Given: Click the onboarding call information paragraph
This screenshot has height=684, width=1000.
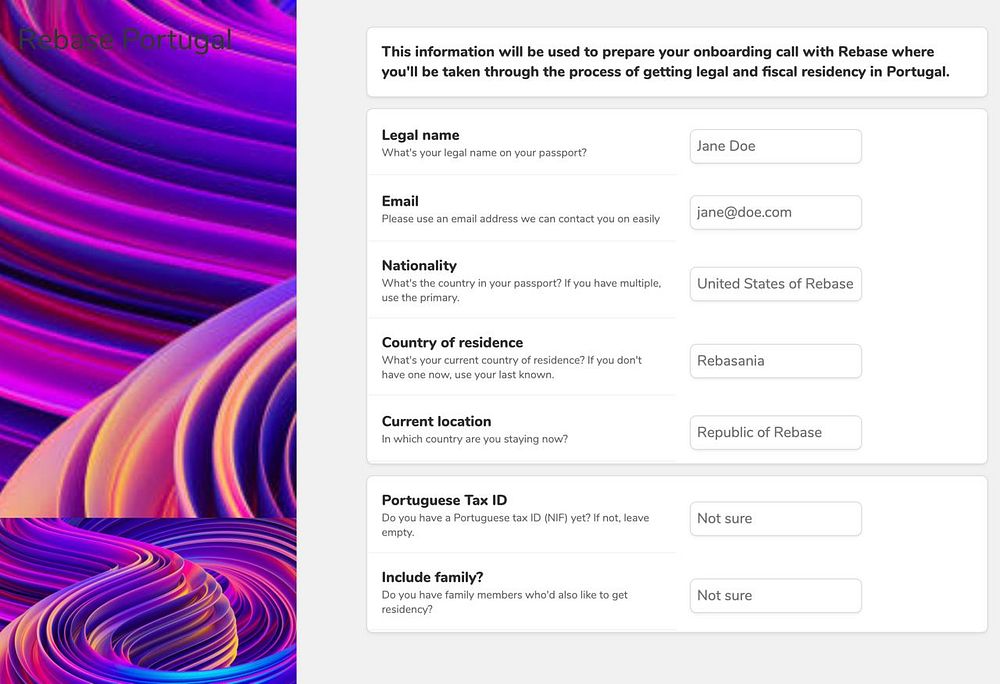Looking at the screenshot, I should click(x=666, y=62).
